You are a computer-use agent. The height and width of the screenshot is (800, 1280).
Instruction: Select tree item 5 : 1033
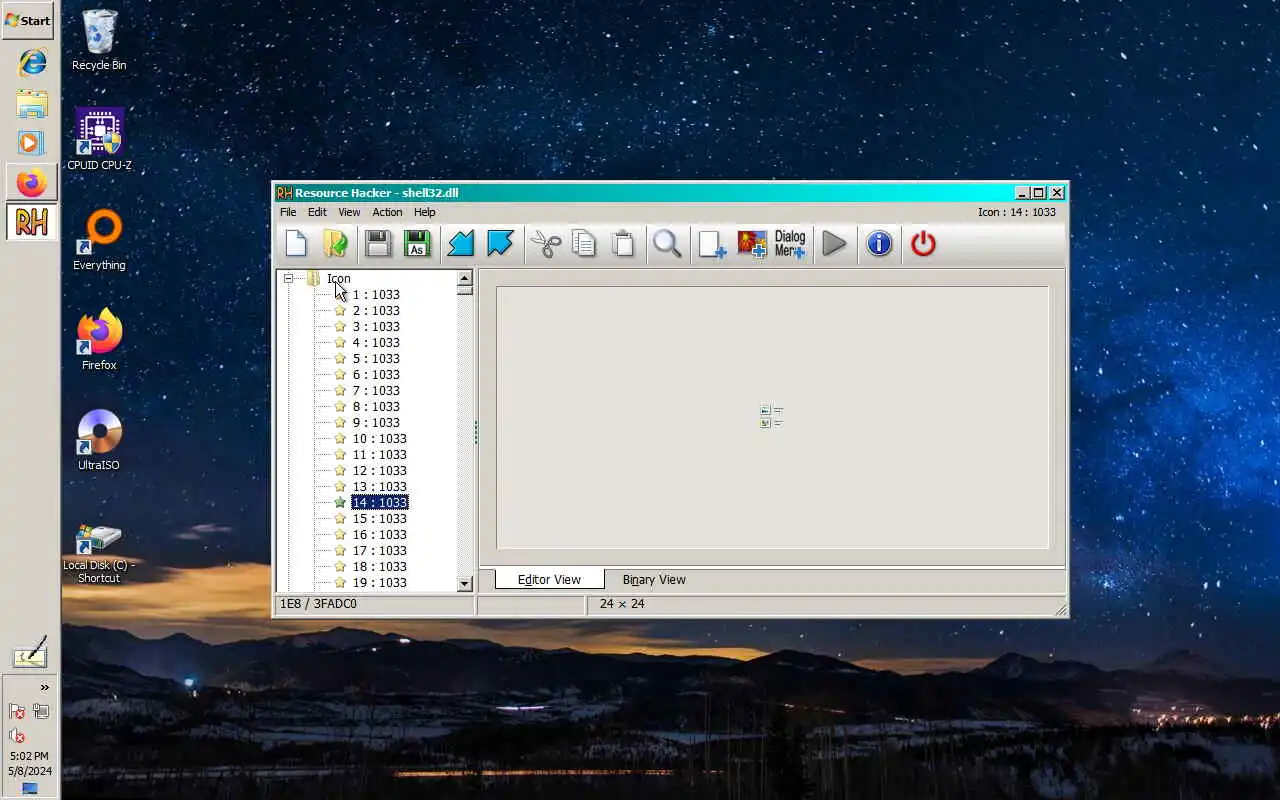coord(375,359)
